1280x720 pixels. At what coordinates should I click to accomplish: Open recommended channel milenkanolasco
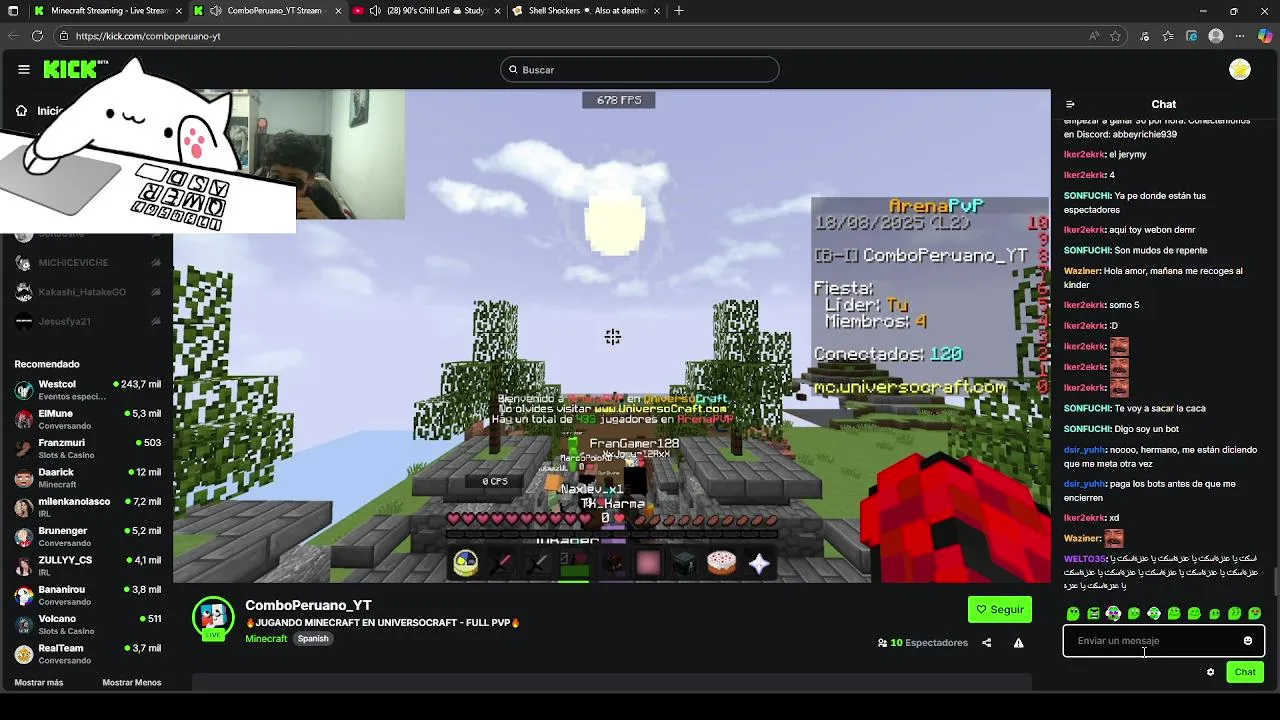click(x=88, y=507)
